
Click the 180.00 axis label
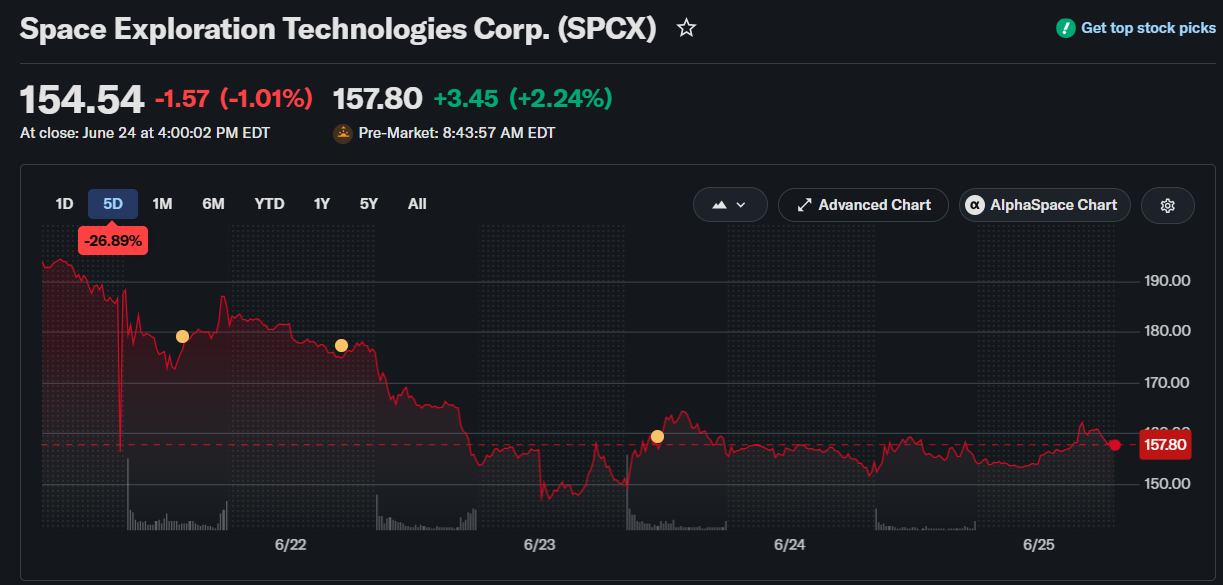1167,331
